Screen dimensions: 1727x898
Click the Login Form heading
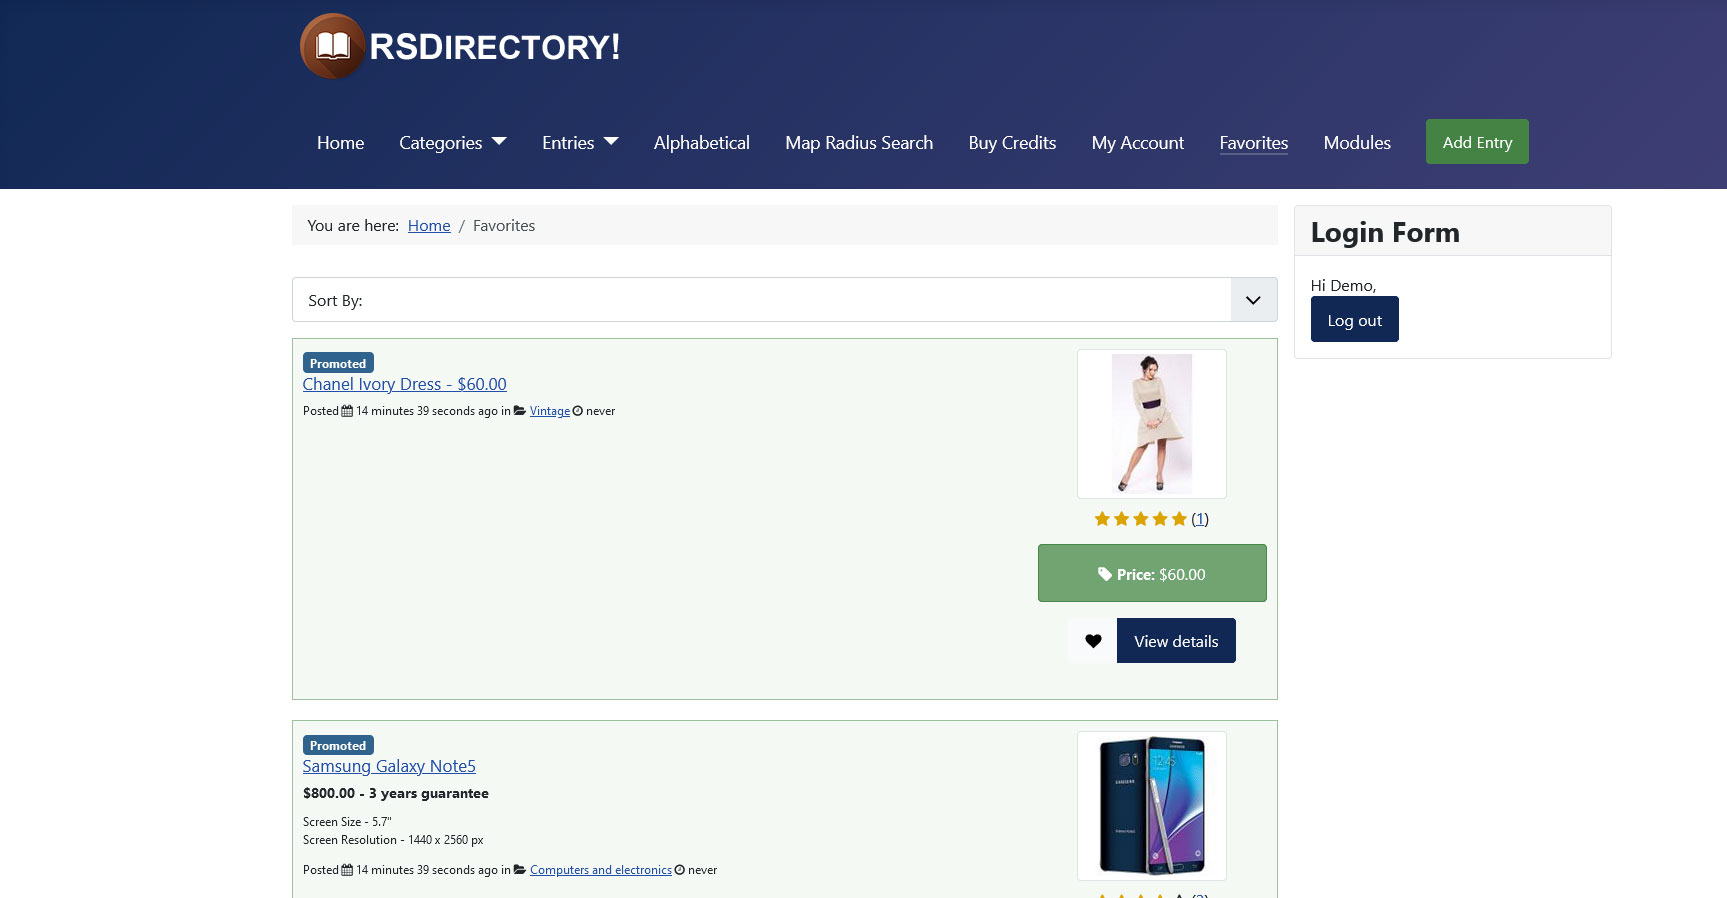(1385, 232)
